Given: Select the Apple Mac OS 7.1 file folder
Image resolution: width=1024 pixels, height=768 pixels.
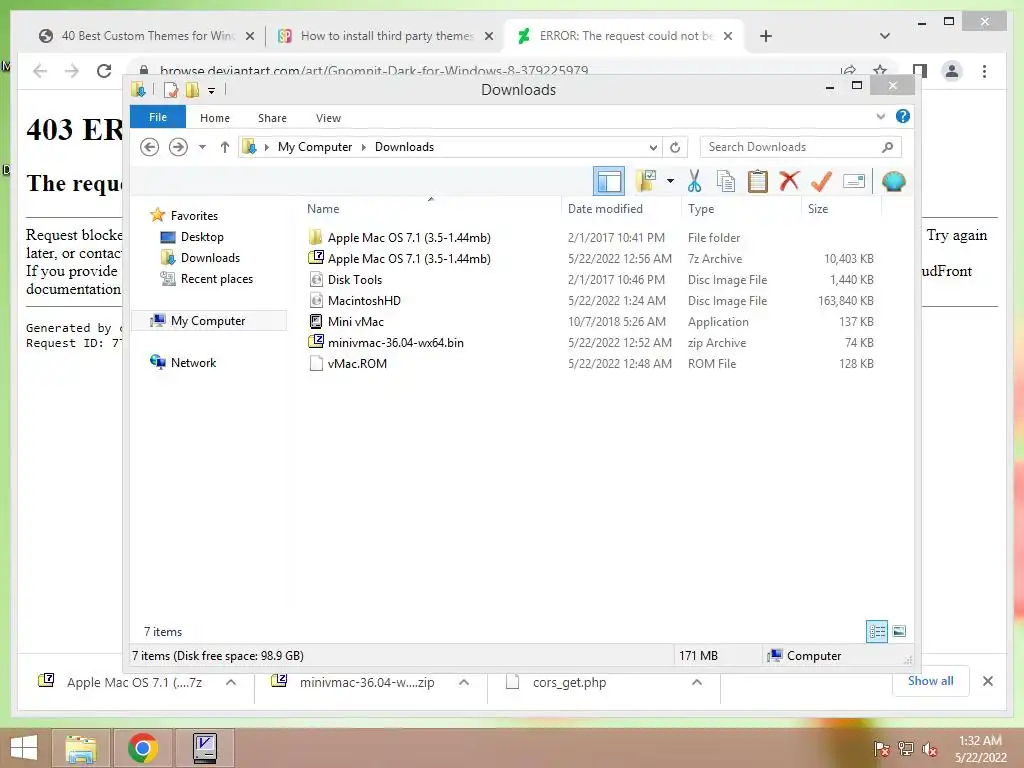Looking at the screenshot, I should (x=409, y=238).
